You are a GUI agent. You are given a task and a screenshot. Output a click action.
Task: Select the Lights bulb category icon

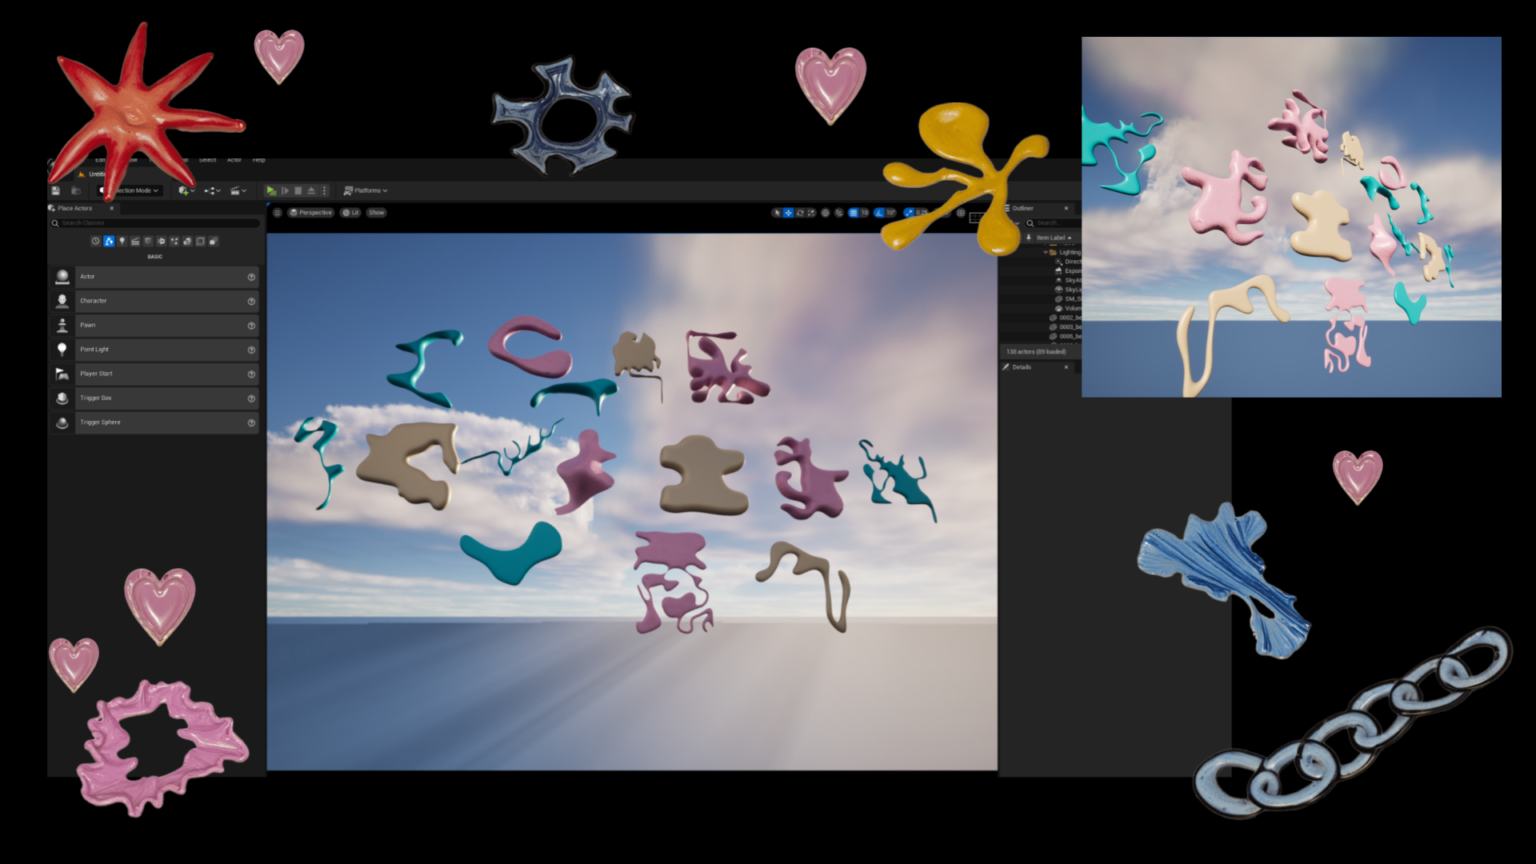[x=122, y=241]
